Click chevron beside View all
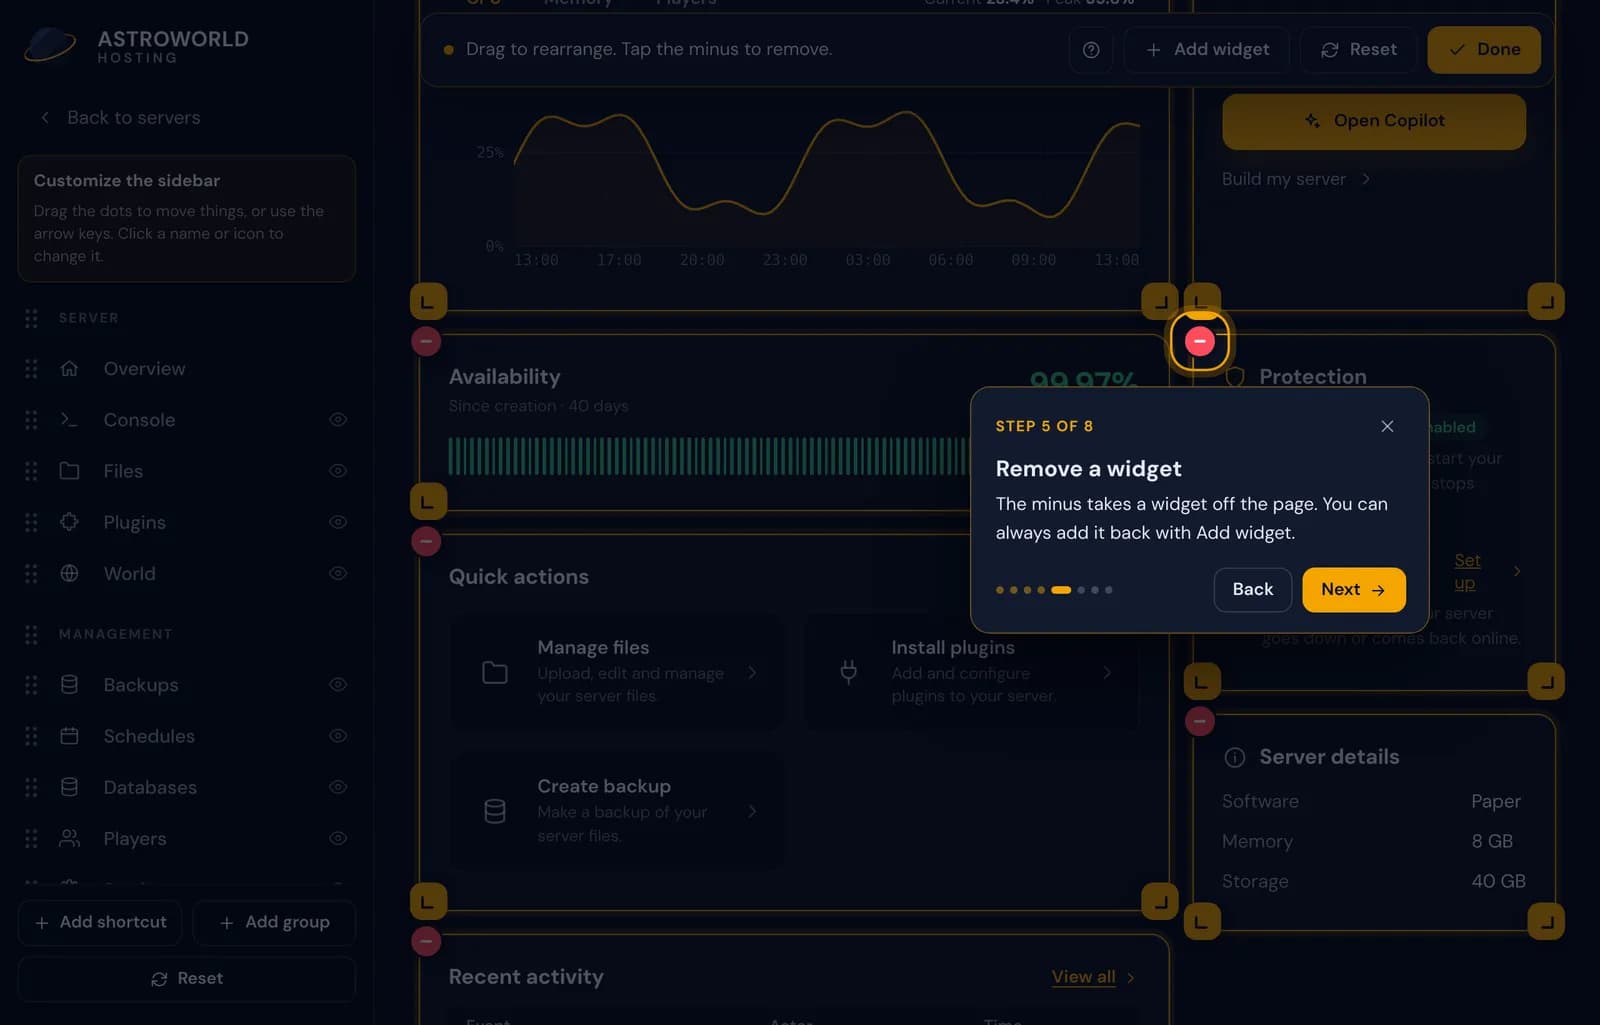The height and width of the screenshot is (1025, 1600). [x=1131, y=978]
